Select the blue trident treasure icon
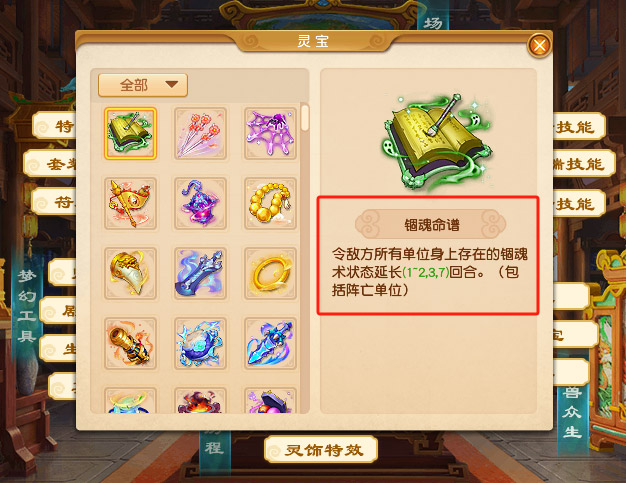 pos(200,273)
